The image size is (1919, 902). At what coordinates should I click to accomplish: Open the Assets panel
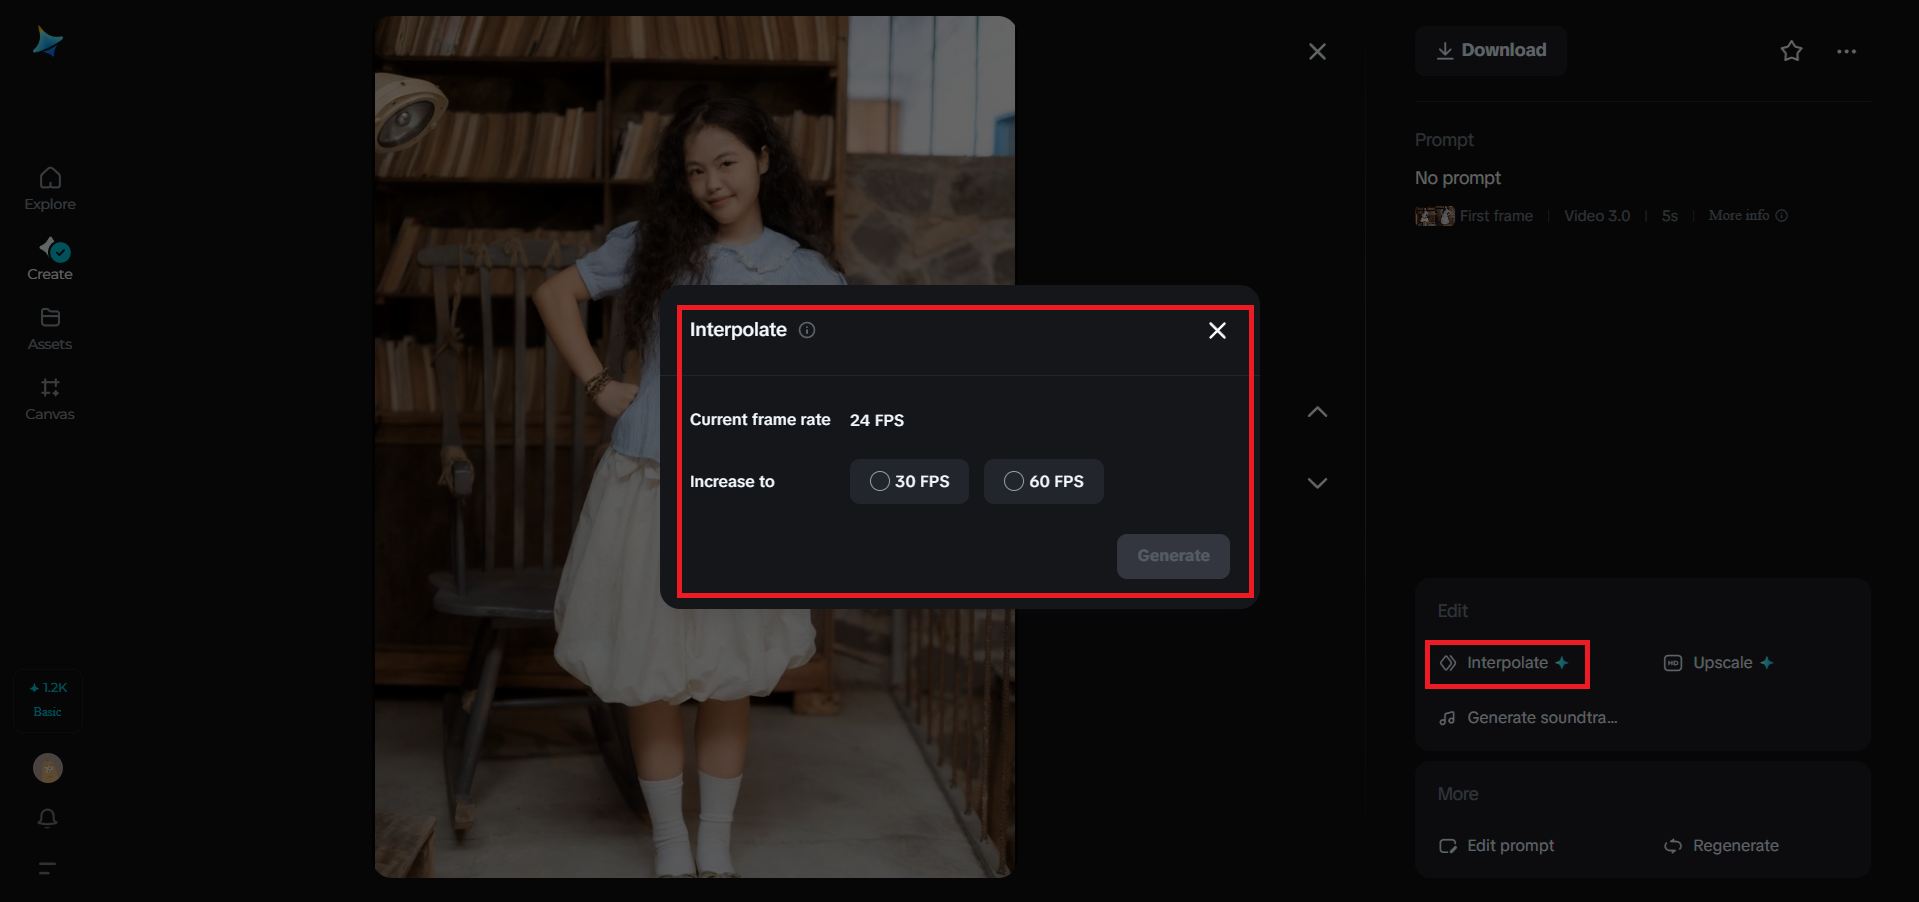point(49,328)
